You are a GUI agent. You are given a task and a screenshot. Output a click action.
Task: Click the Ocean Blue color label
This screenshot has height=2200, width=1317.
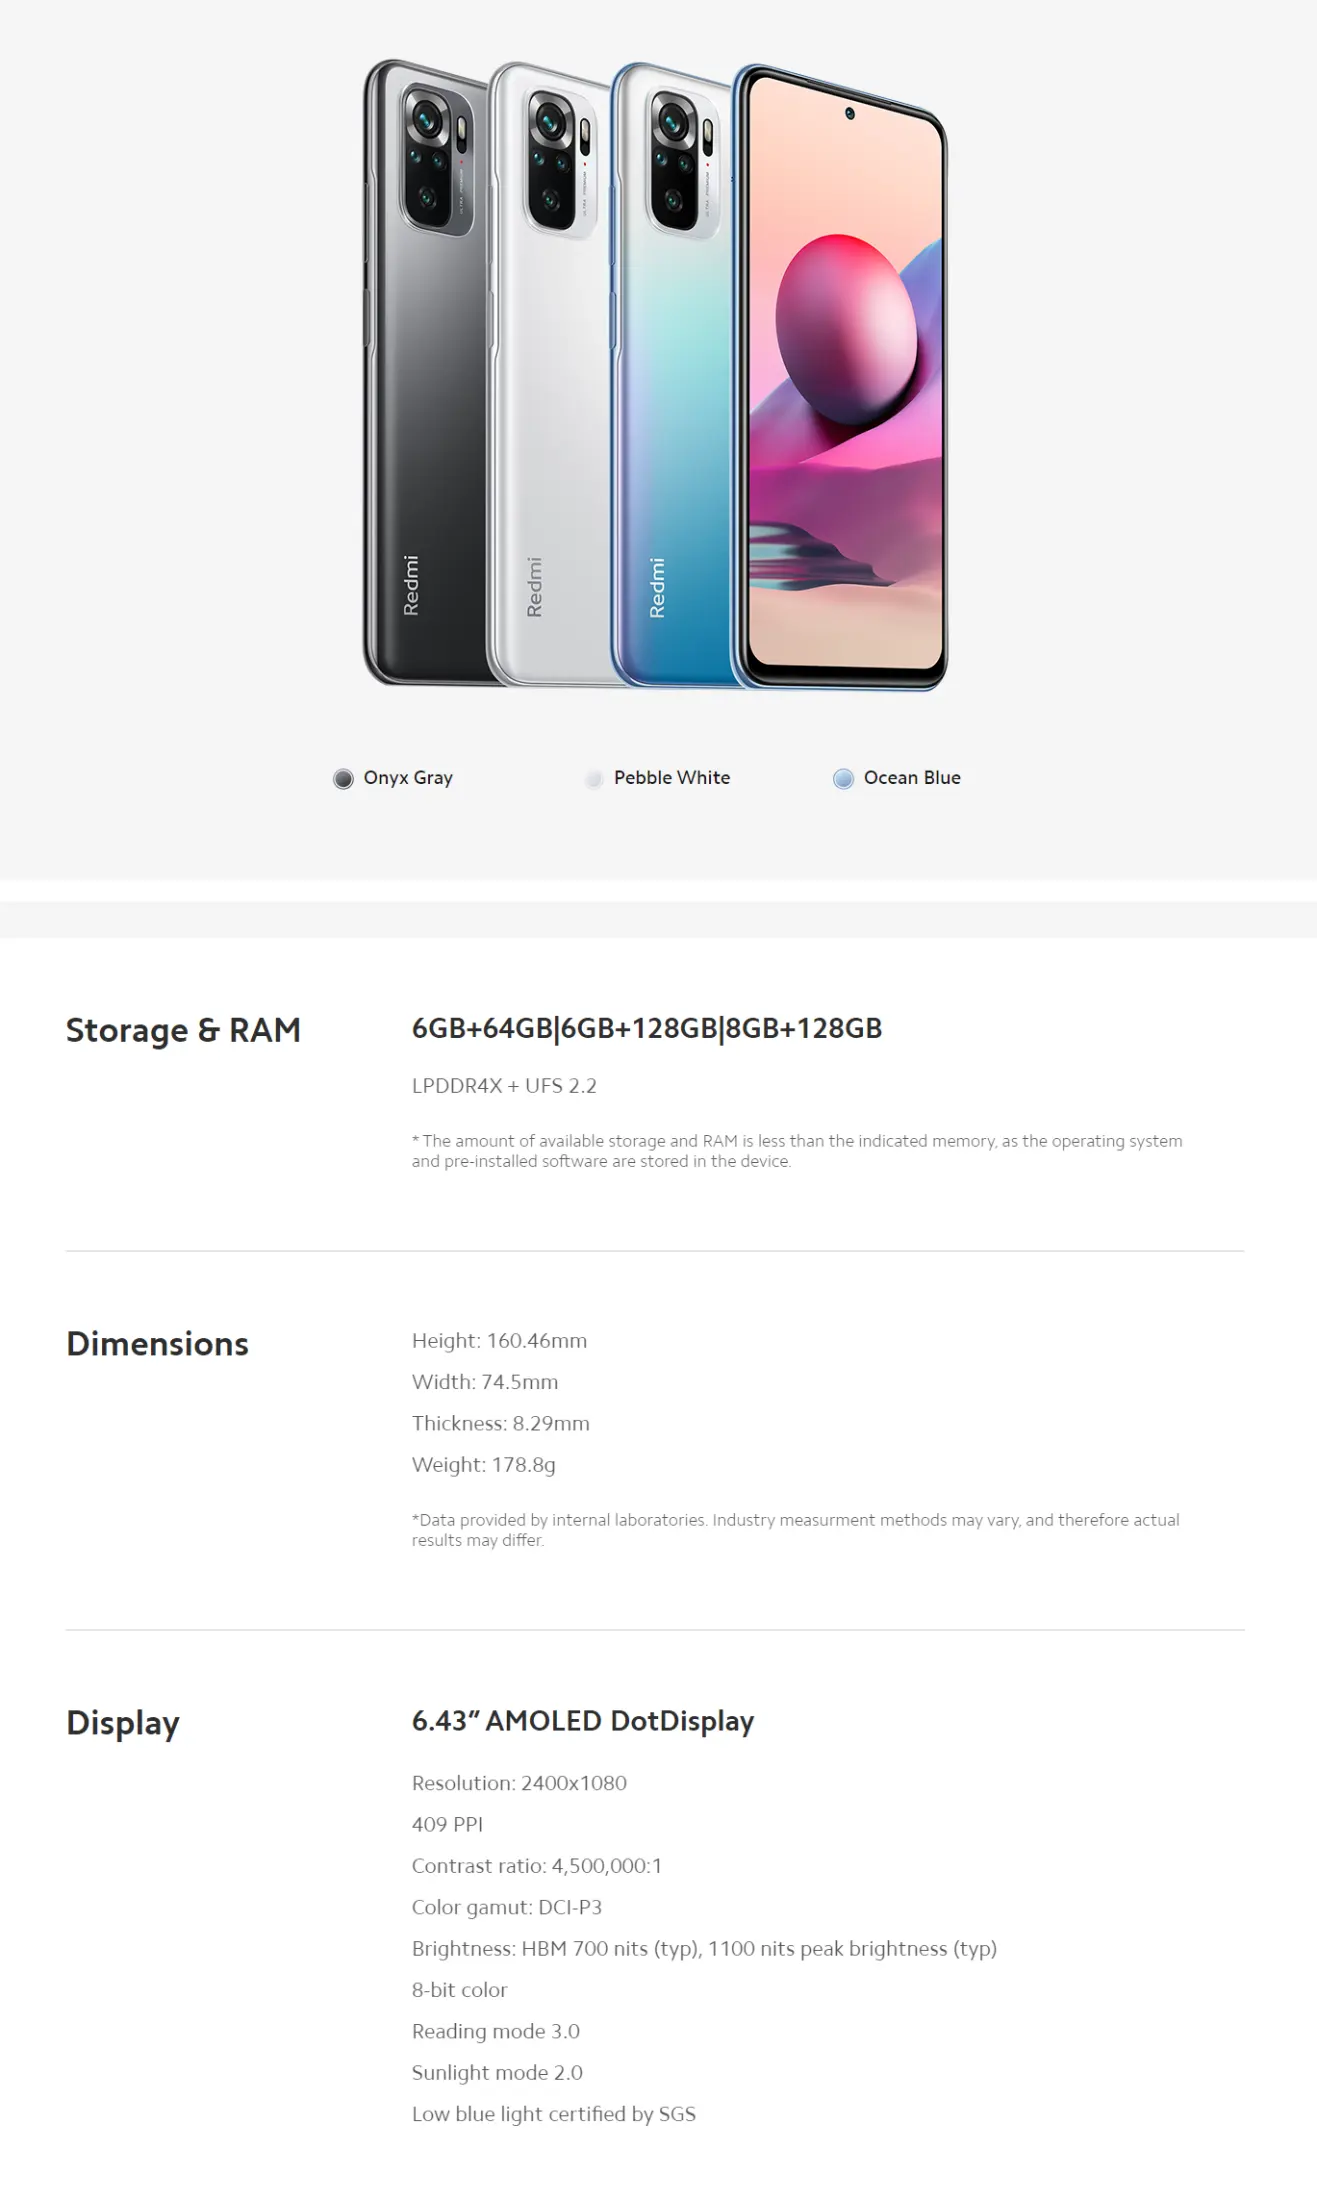(x=912, y=778)
